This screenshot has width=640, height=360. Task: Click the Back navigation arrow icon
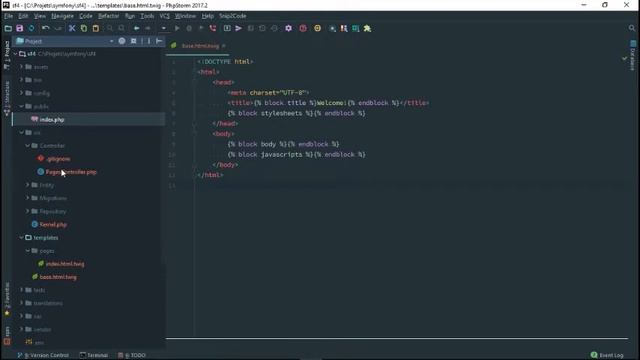(x=137, y=29)
